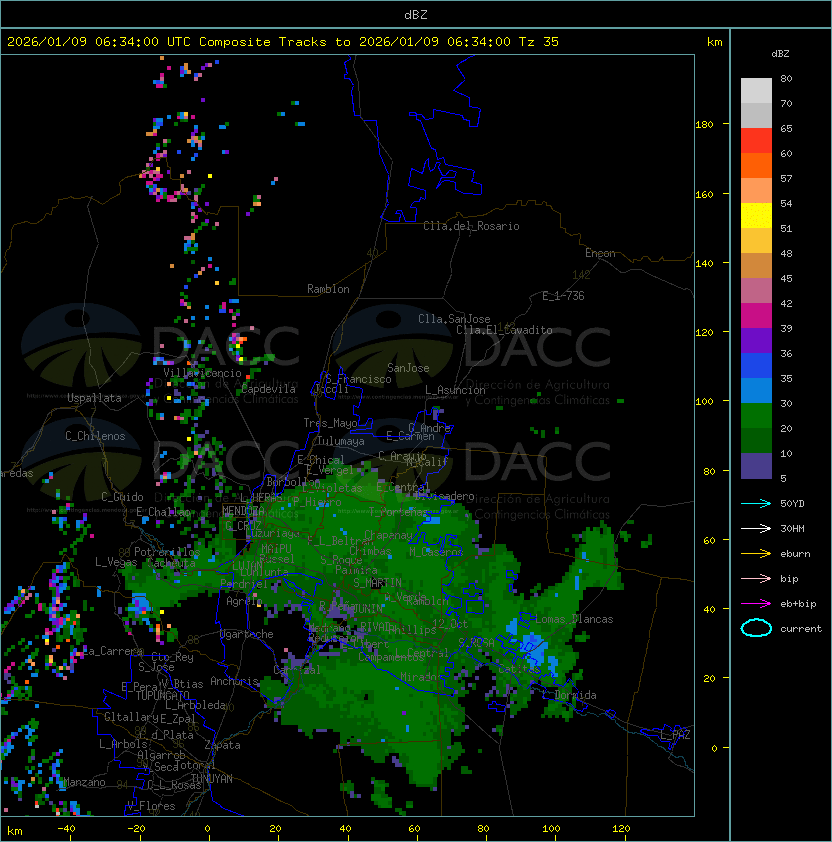Click the 120 km tick on horizontal axis
Image resolution: width=832 pixels, height=842 pixels.
621,829
